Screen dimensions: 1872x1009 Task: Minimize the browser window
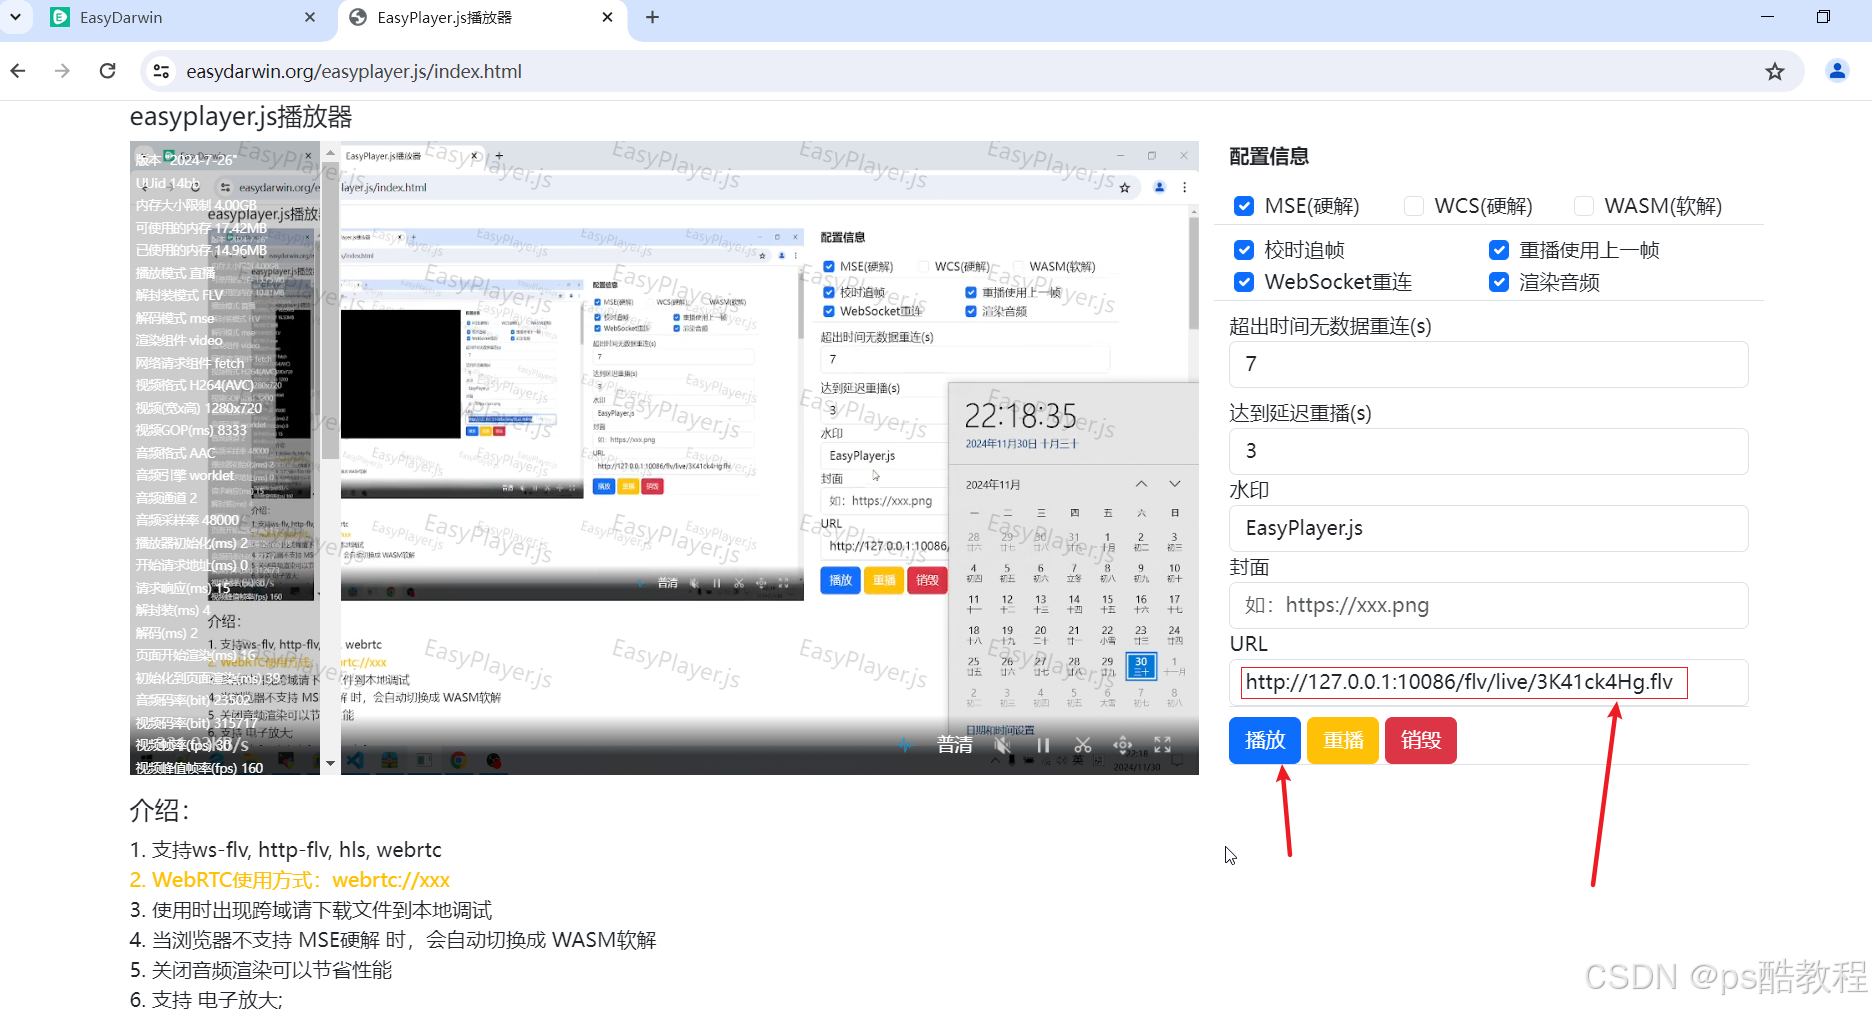pyautogui.click(x=1767, y=17)
